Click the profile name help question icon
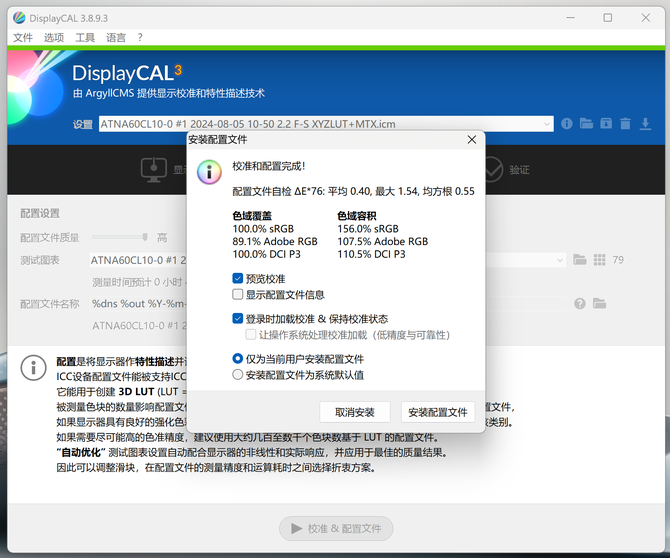Viewport: 670px width, 558px height. pyautogui.click(x=580, y=304)
